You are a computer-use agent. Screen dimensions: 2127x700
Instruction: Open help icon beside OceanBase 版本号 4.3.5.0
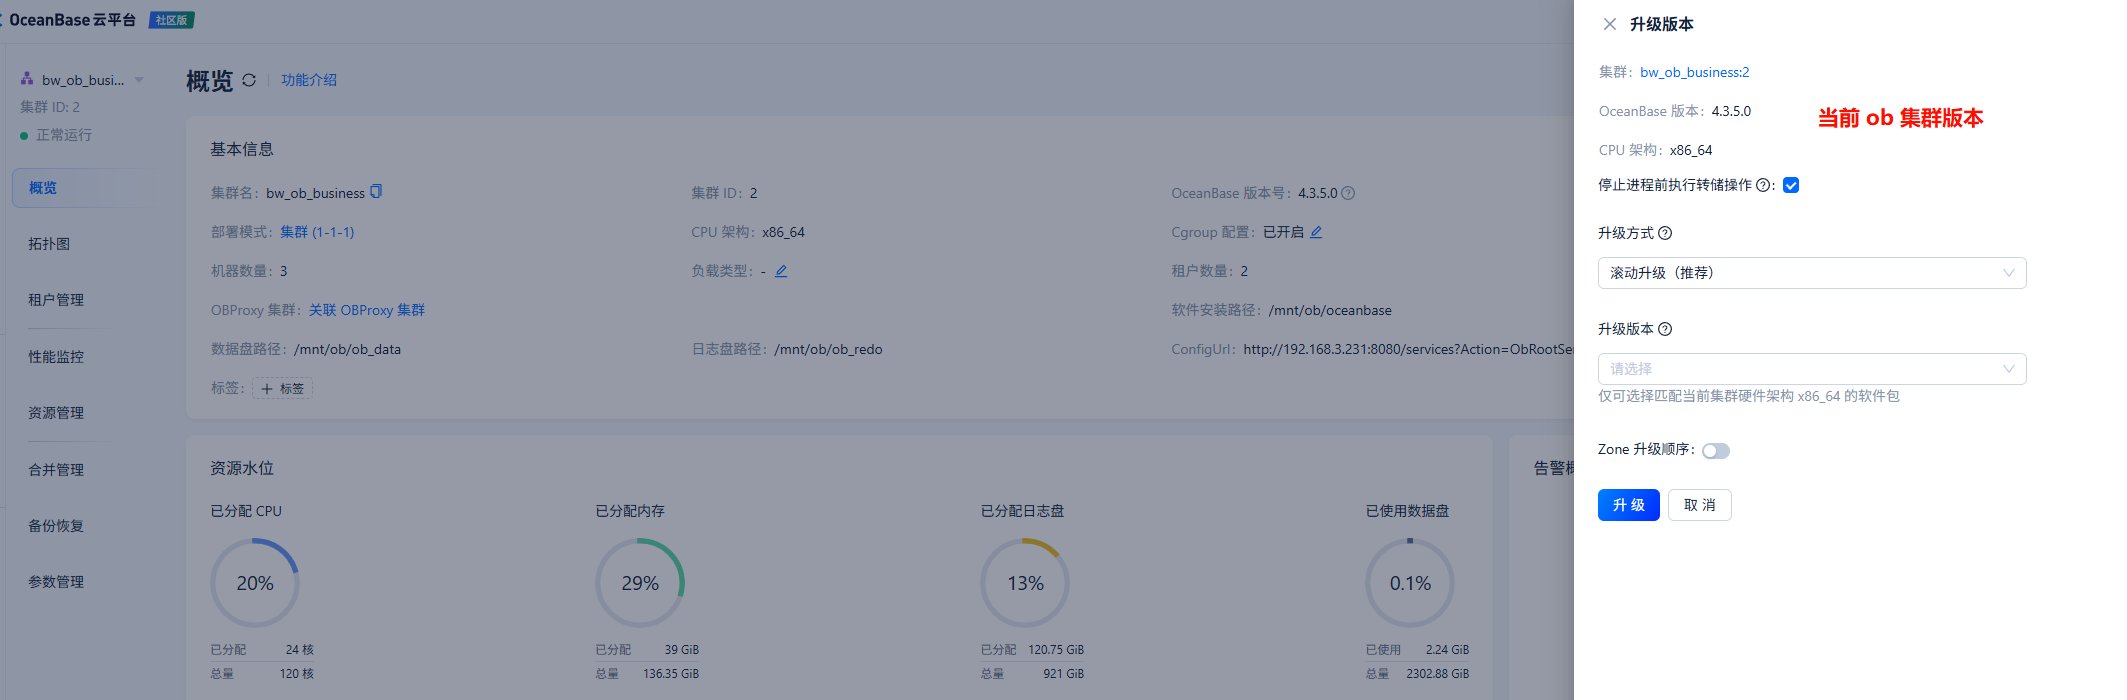point(1348,193)
